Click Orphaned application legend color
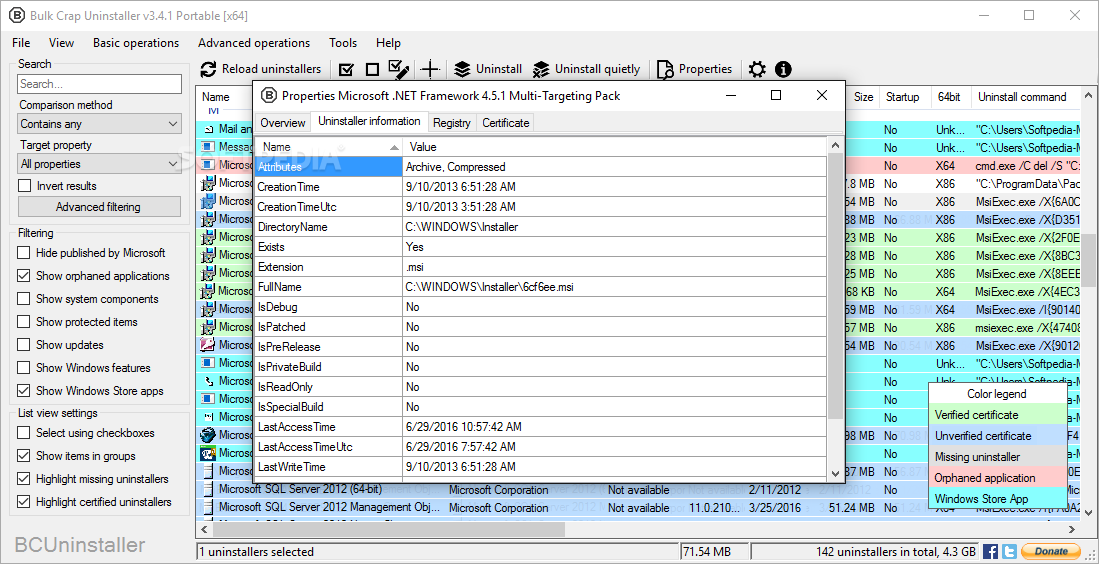The width and height of the screenshot is (1099, 564). coord(997,478)
